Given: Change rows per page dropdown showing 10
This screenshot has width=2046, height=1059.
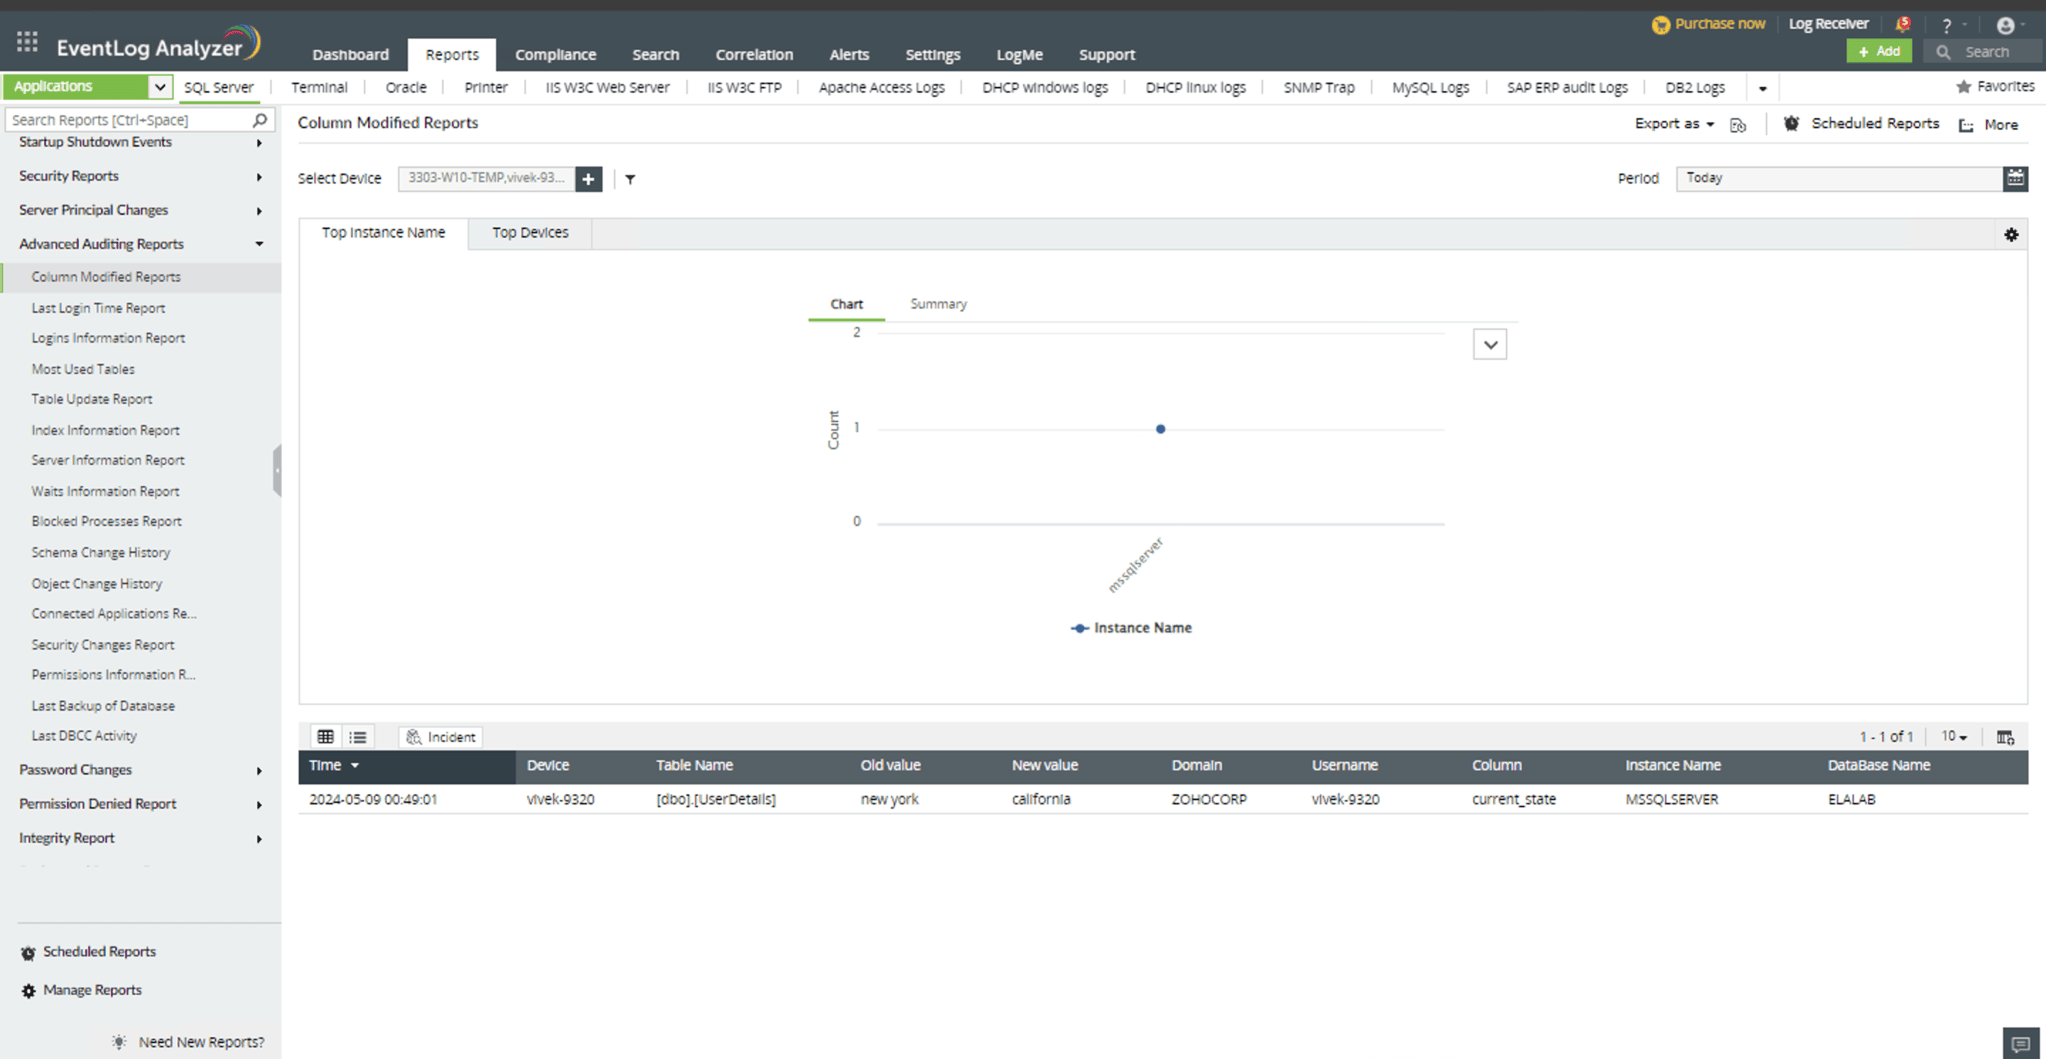Looking at the screenshot, I should coord(1954,737).
